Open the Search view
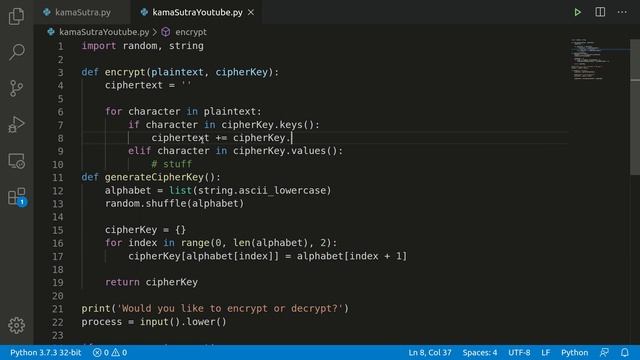This screenshot has height=360, width=640. (16, 52)
